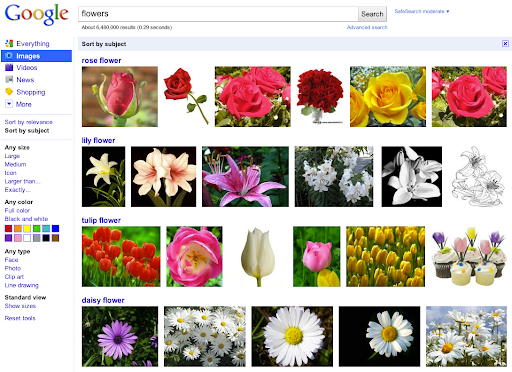Close the Sort by subject bar
This screenshot has height=372, width=512.
click(505, 44)
